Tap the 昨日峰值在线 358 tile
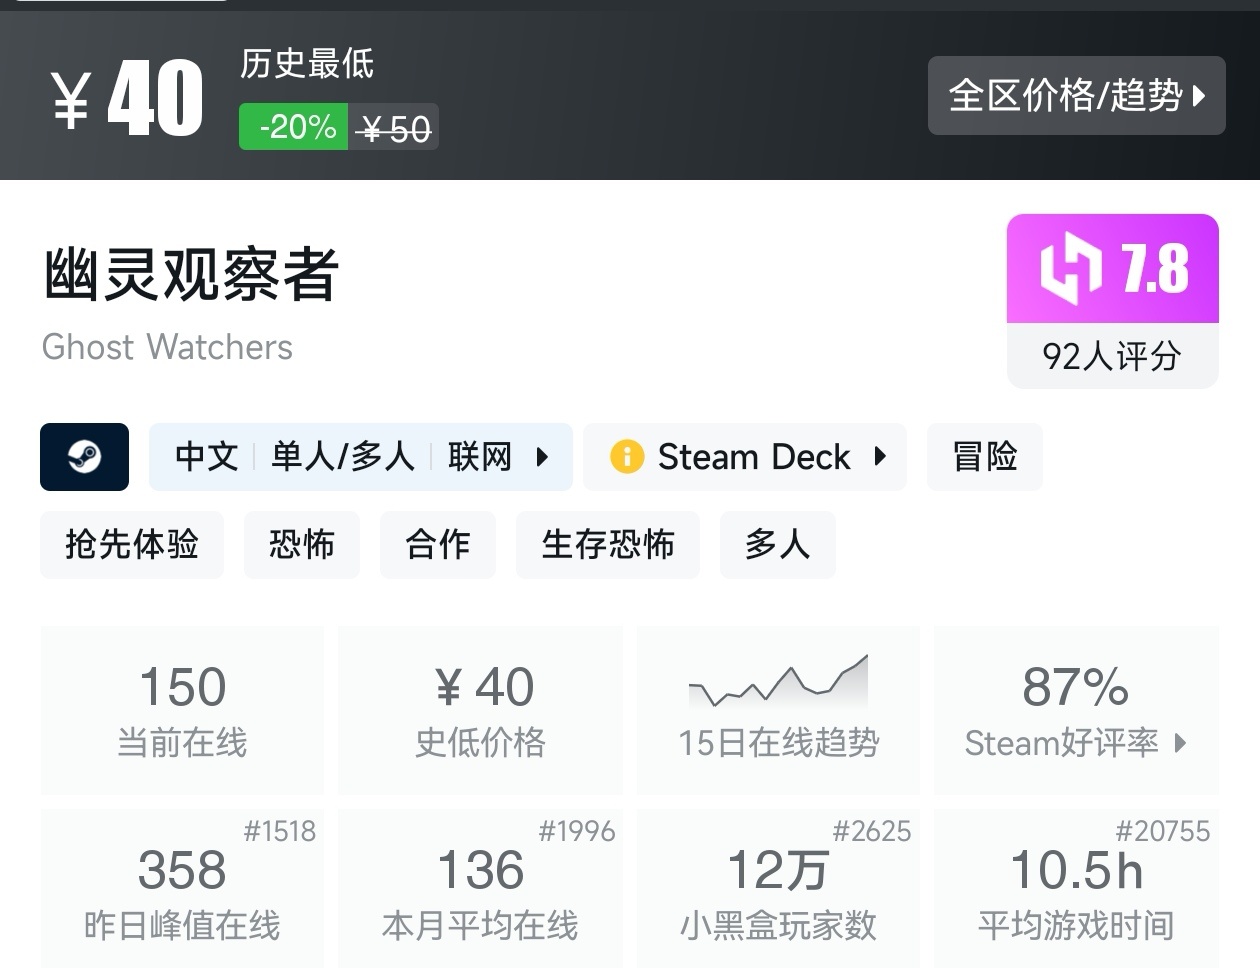Screen dimensions: 1260x968 (x=182, y=890)
